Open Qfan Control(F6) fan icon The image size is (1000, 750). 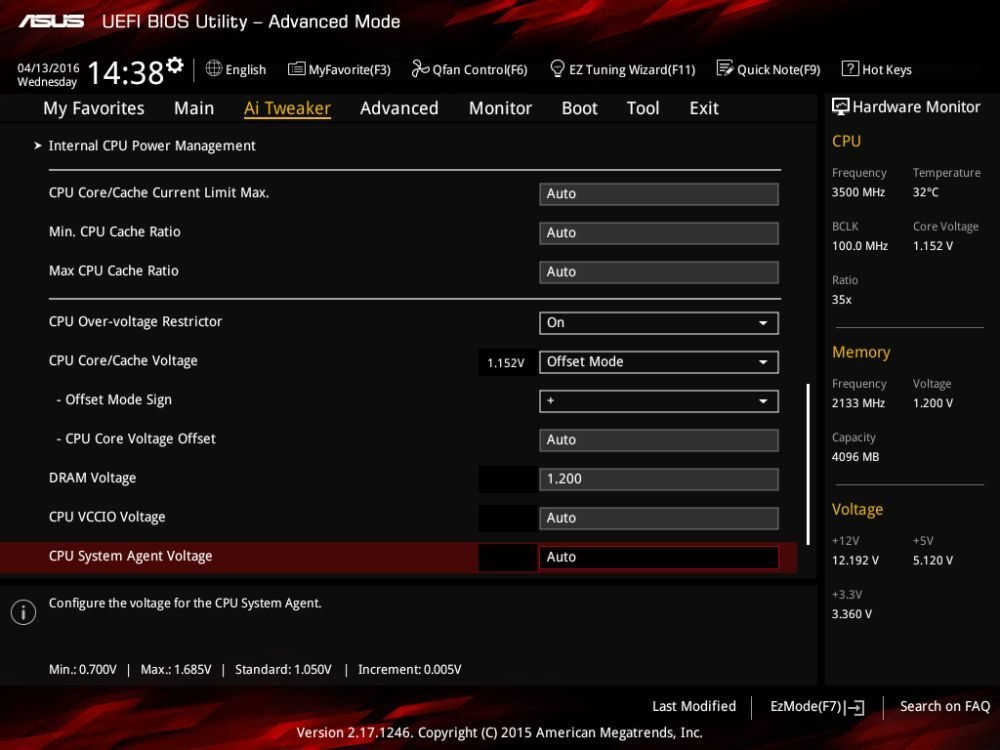pyautogui.click(x=420, y=69)
